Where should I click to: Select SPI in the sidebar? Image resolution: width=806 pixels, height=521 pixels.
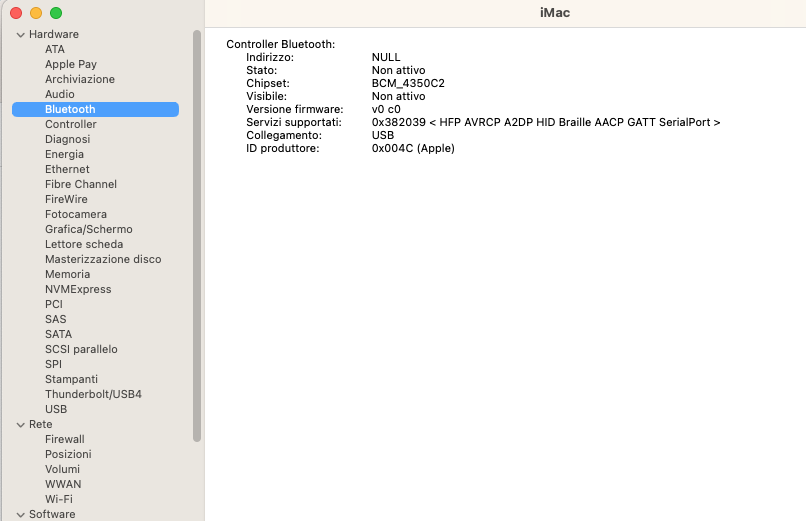(53, 364)
